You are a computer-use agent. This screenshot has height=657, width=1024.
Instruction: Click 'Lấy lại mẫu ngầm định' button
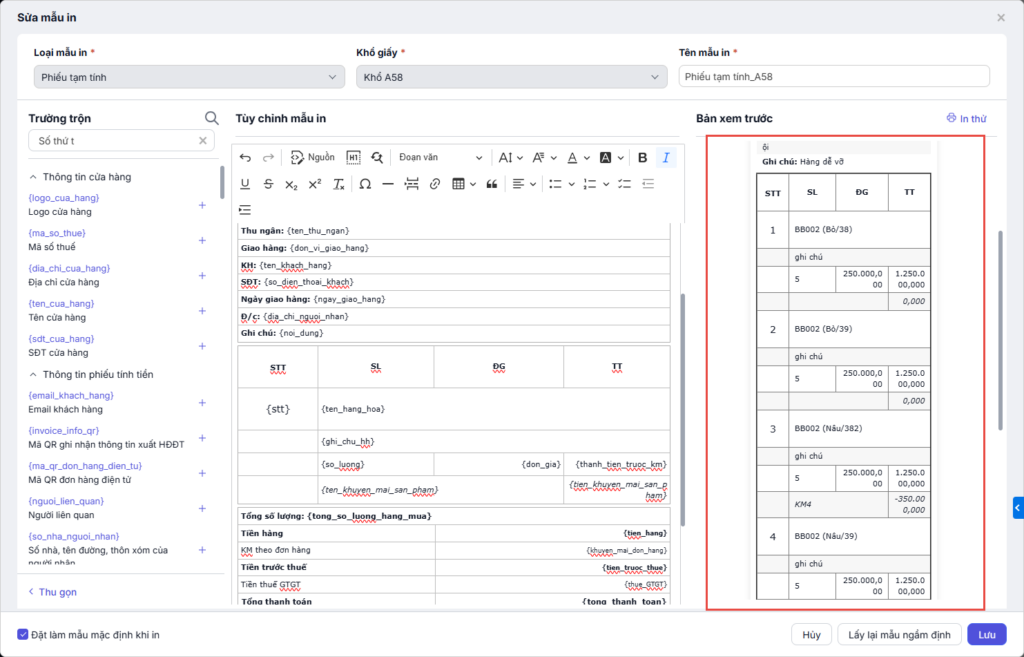[900, 634]
